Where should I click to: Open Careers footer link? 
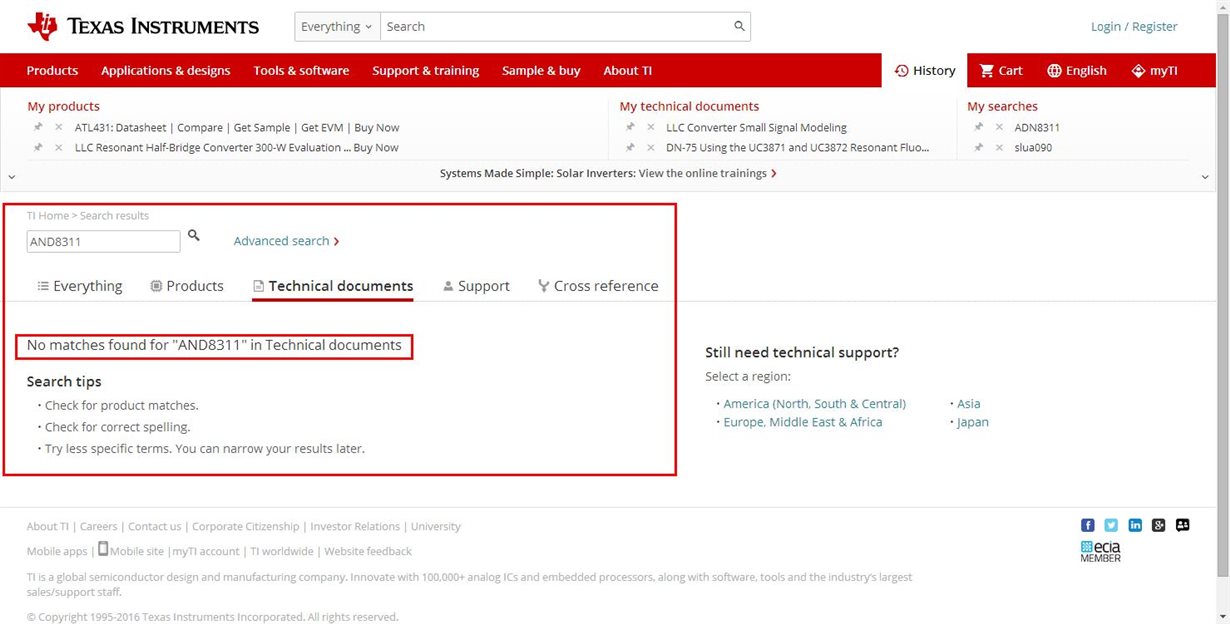pyautogui.click(x=98, y=526)
